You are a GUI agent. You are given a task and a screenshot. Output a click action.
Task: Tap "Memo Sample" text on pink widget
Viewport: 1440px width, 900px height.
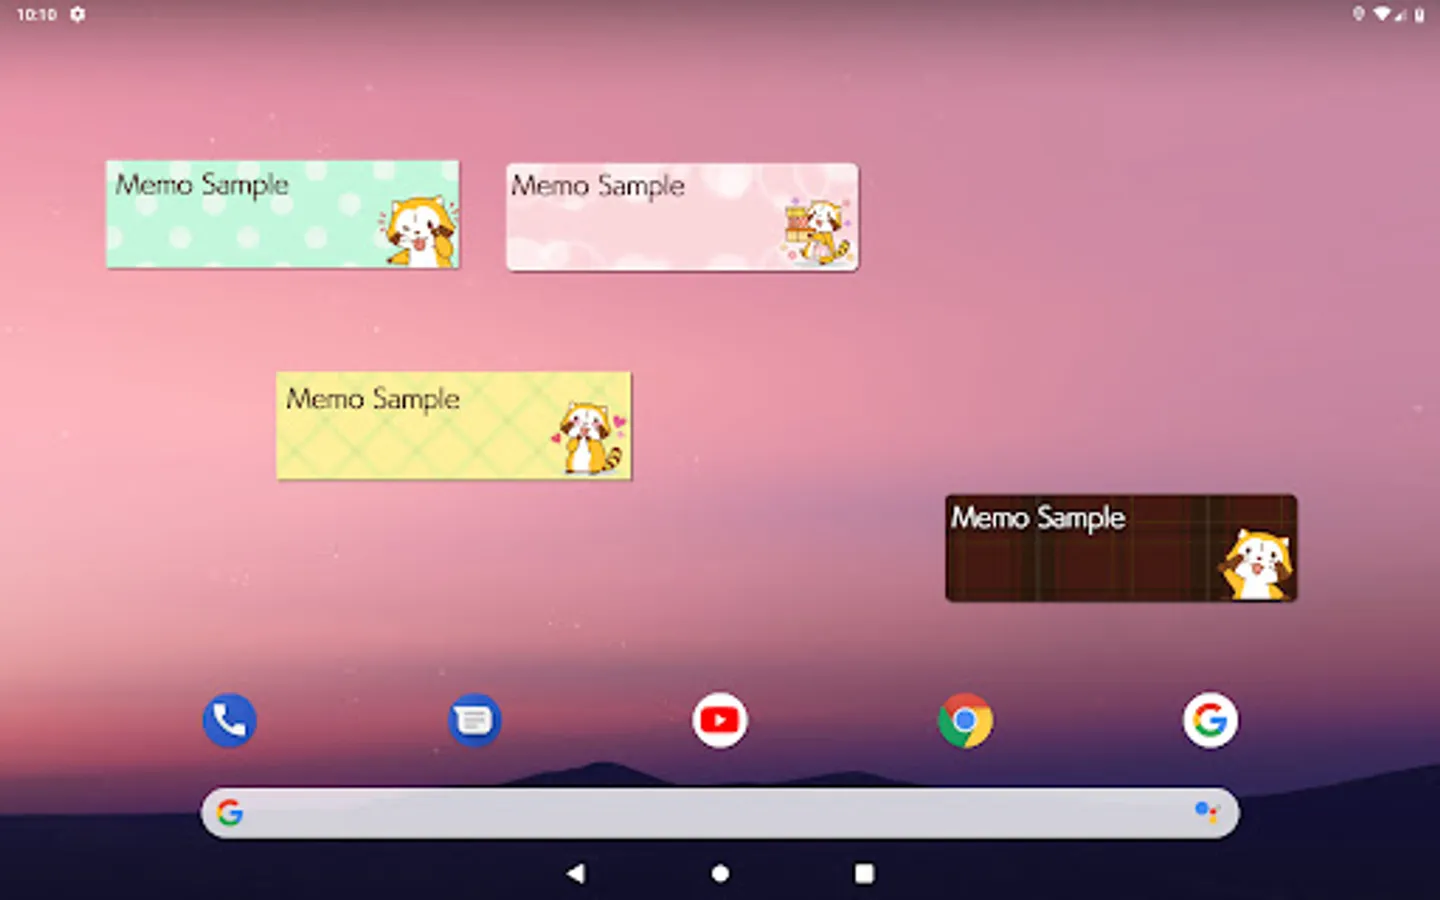tap(598, 186)
